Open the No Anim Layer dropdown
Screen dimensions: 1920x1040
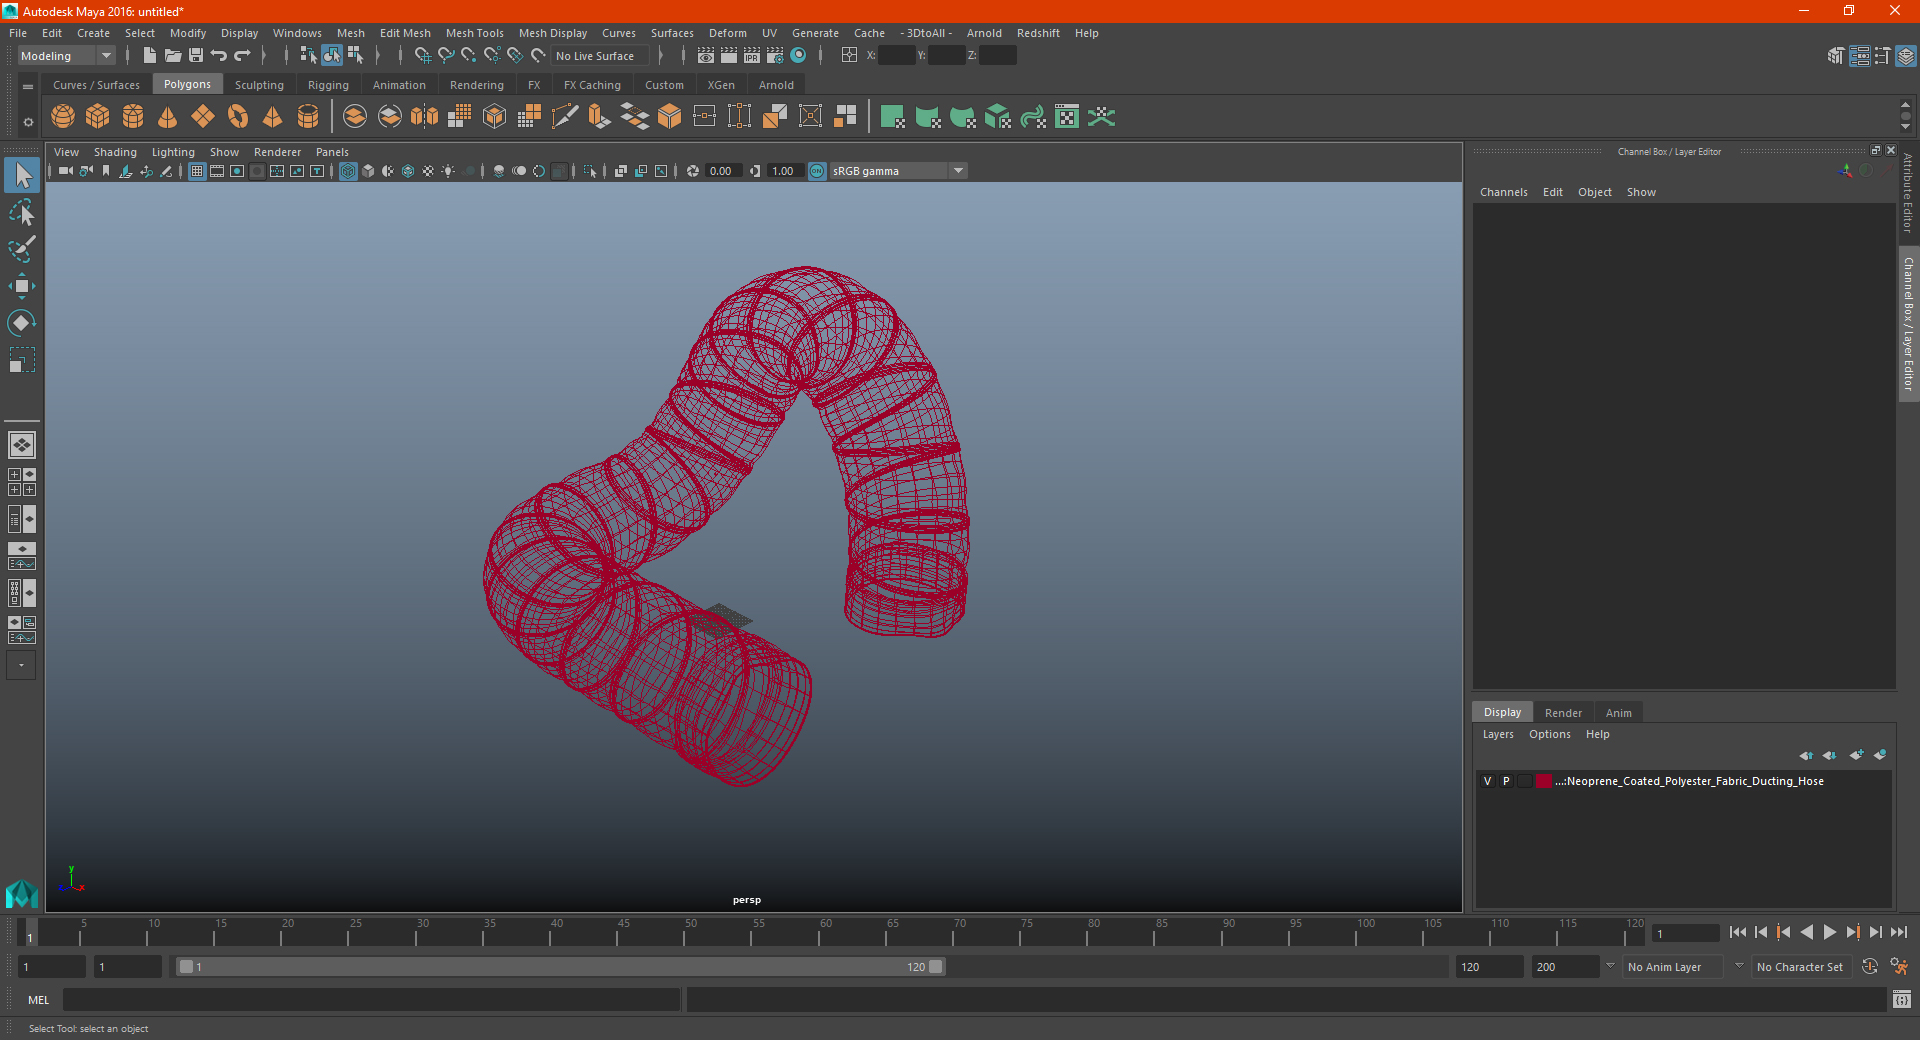(1674, 967)
